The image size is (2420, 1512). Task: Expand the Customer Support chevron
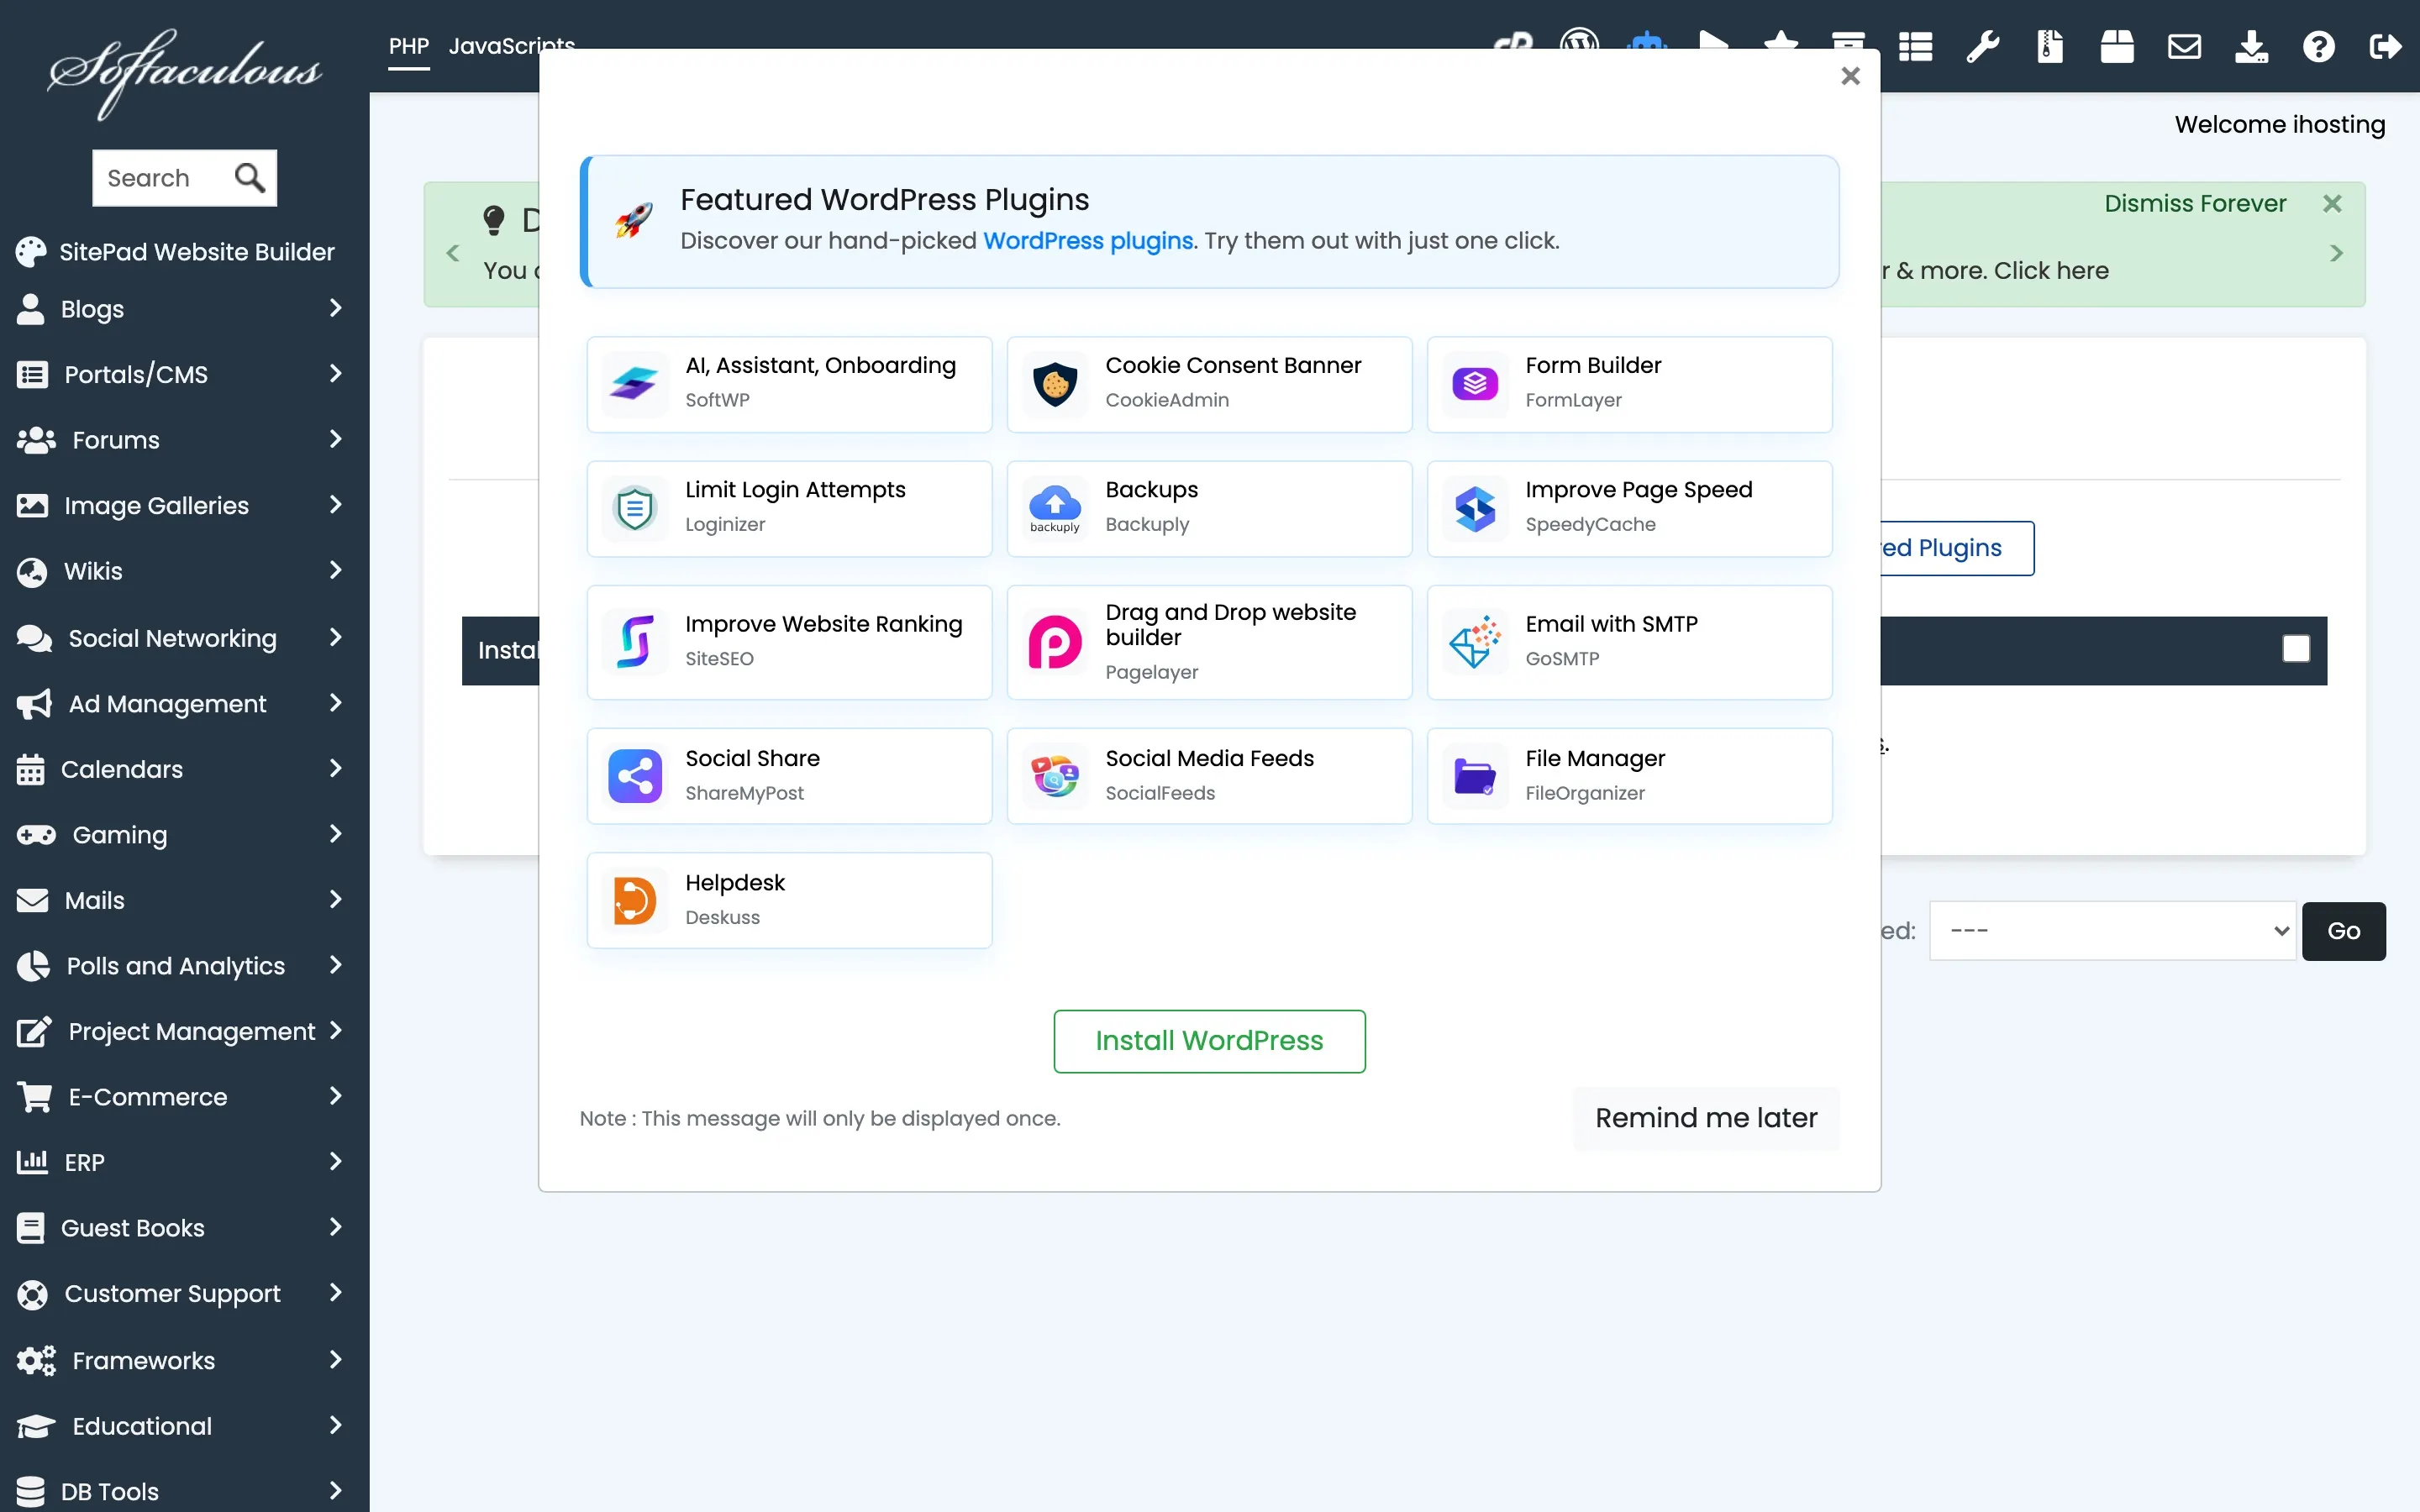point(336,1293)
